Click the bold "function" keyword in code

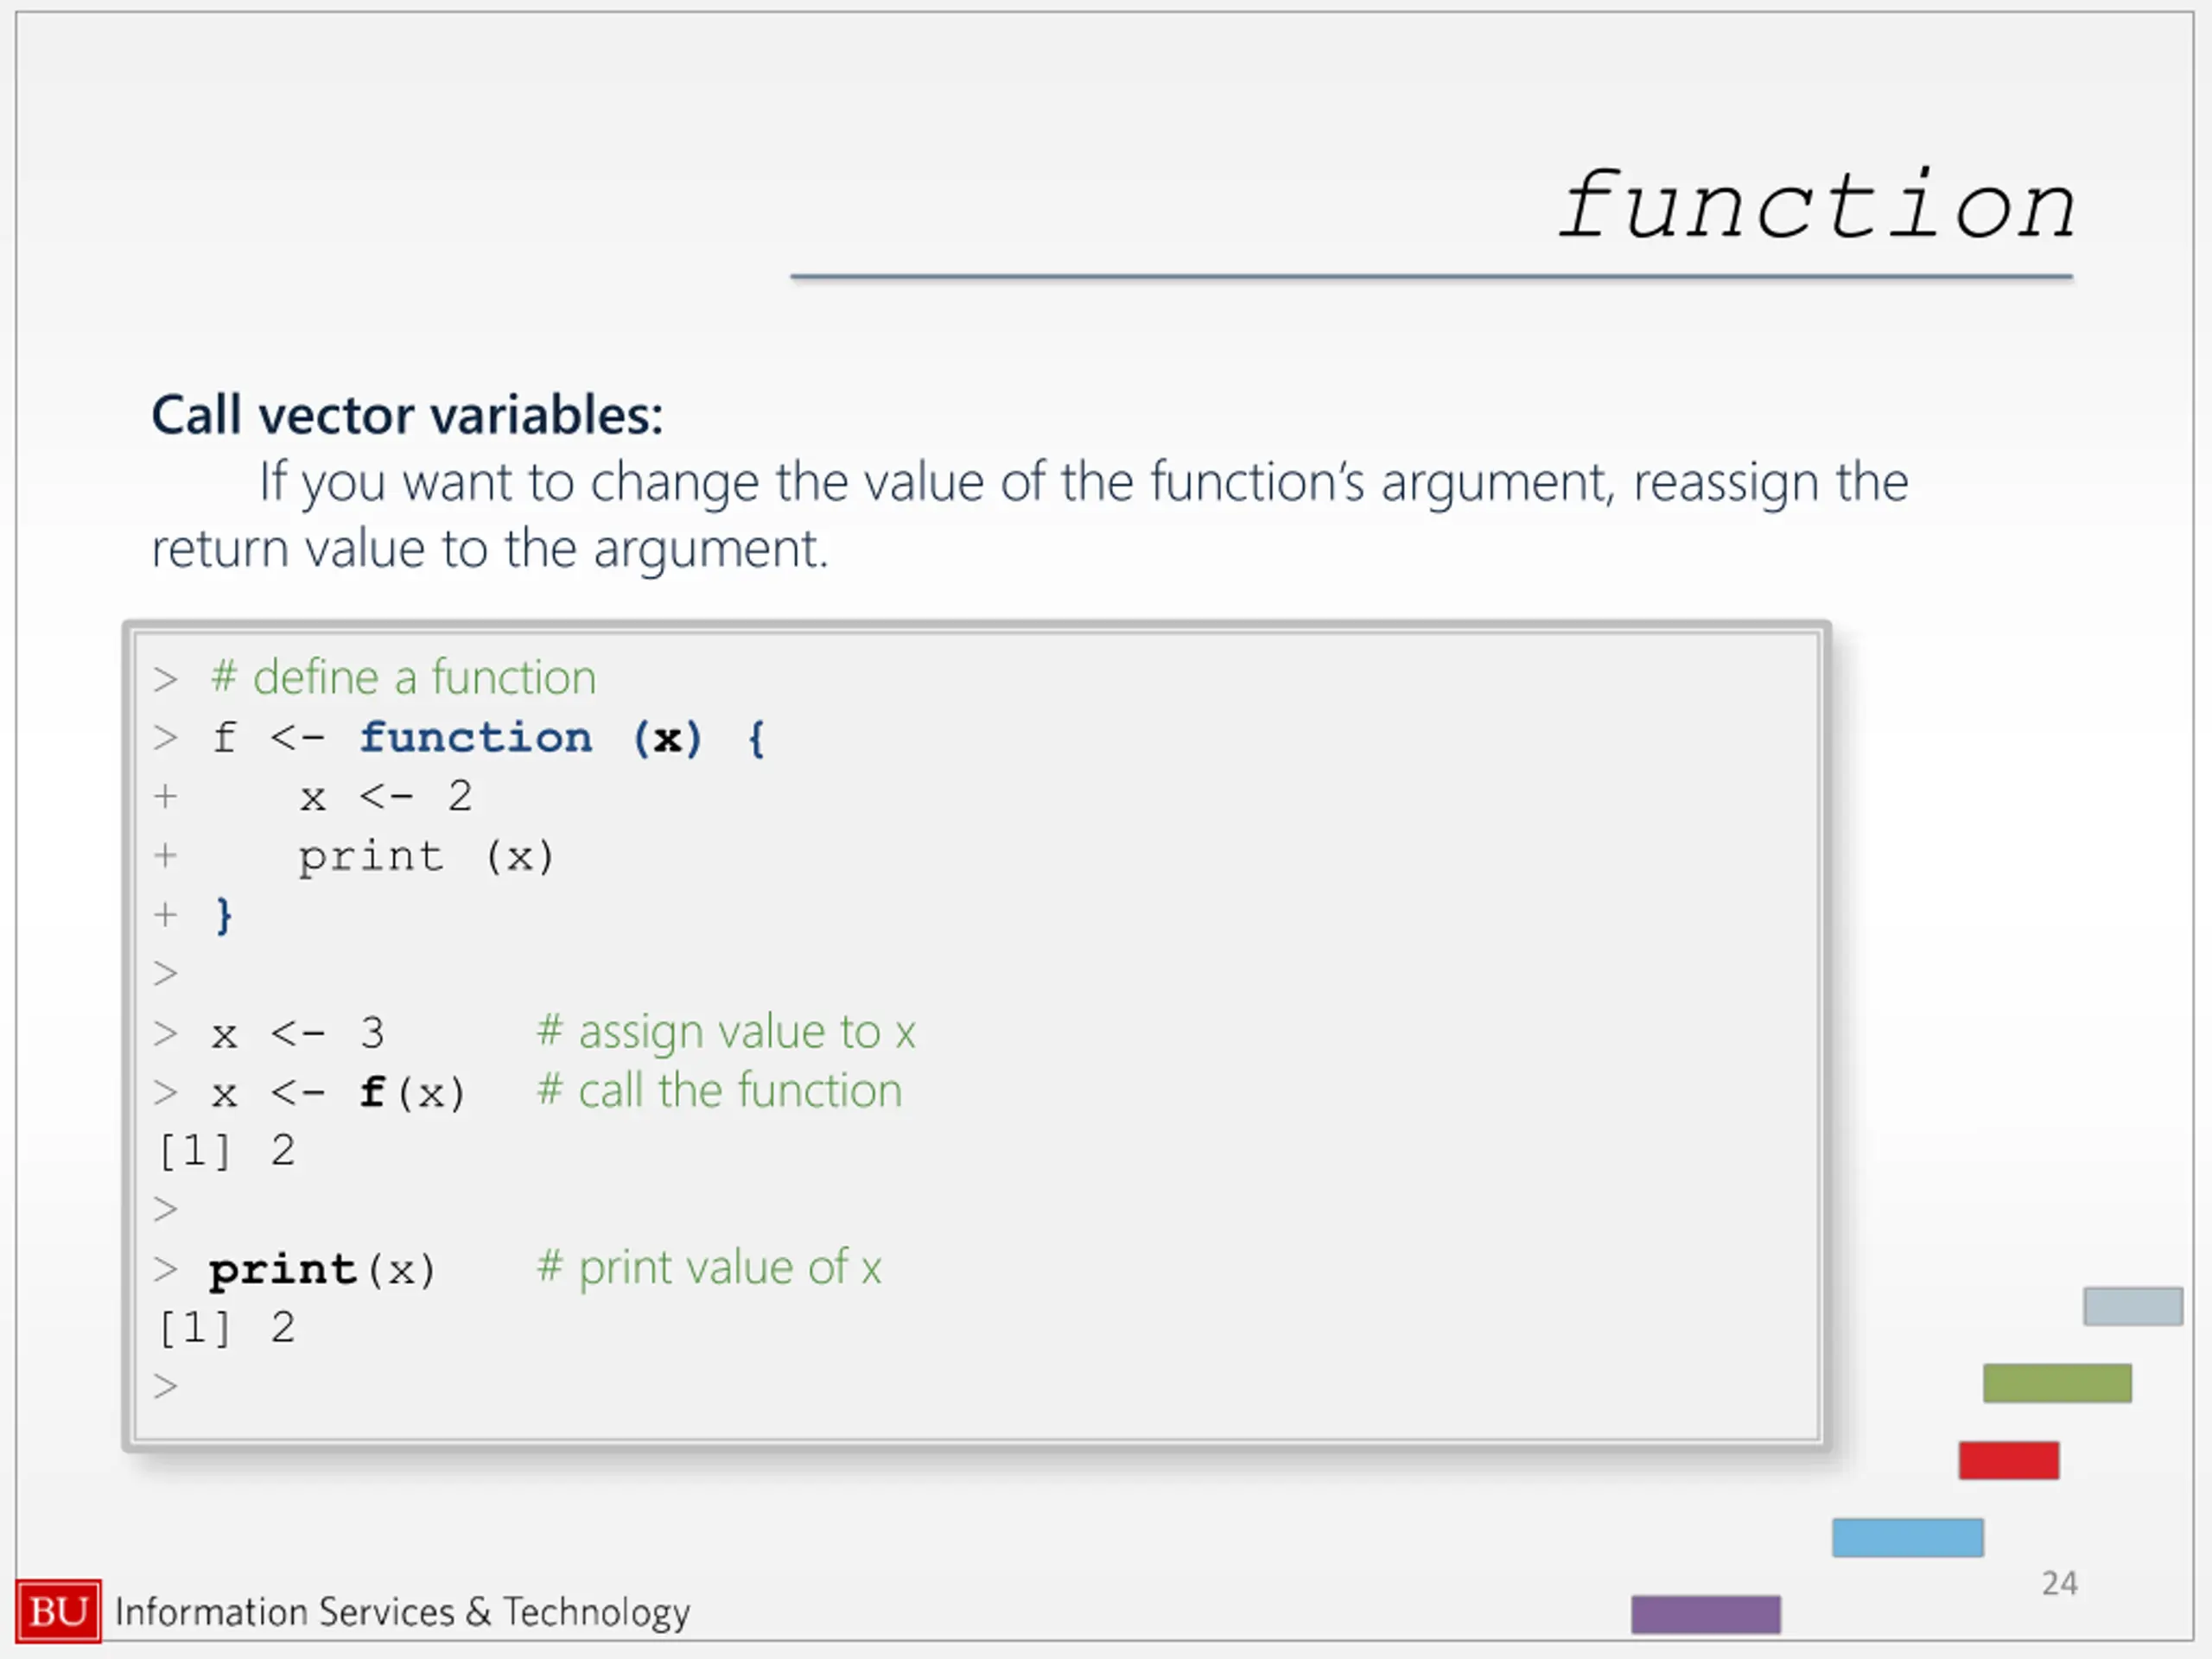tap(476, 738)
